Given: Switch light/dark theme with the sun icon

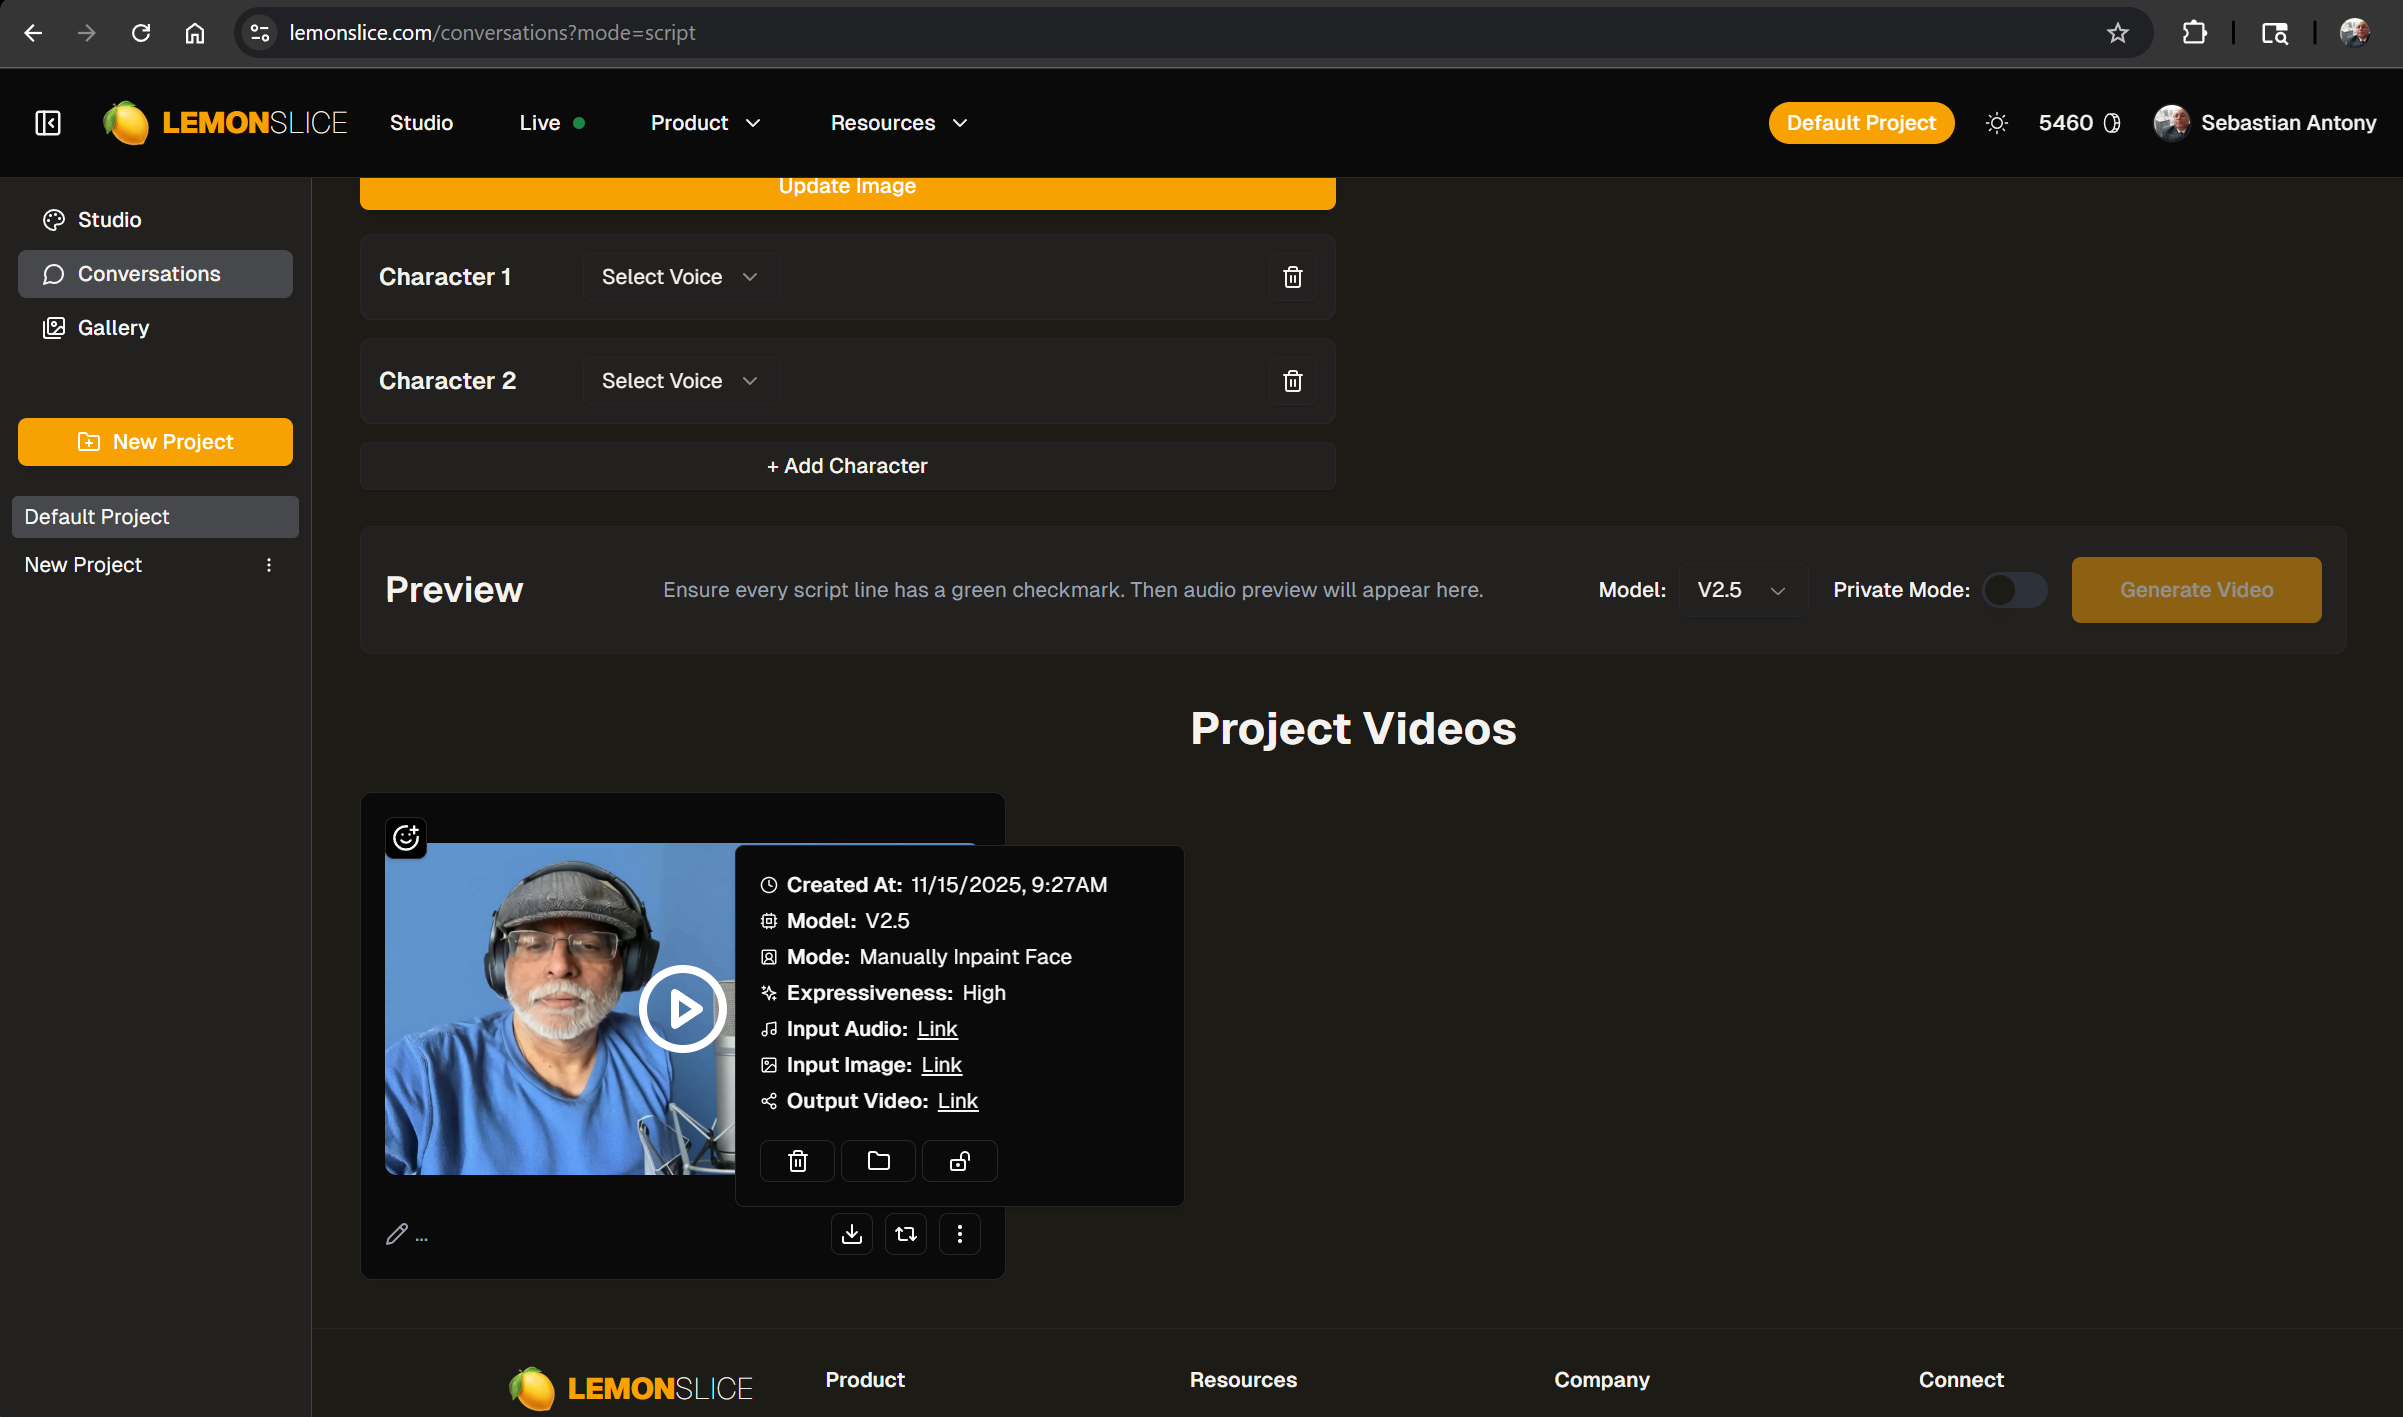Looking at the screenshot, I should click(1996, 123).
